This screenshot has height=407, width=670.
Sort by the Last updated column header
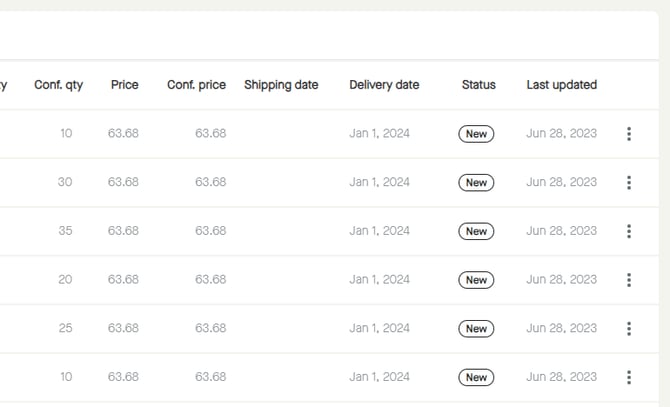tap(561, 85)
